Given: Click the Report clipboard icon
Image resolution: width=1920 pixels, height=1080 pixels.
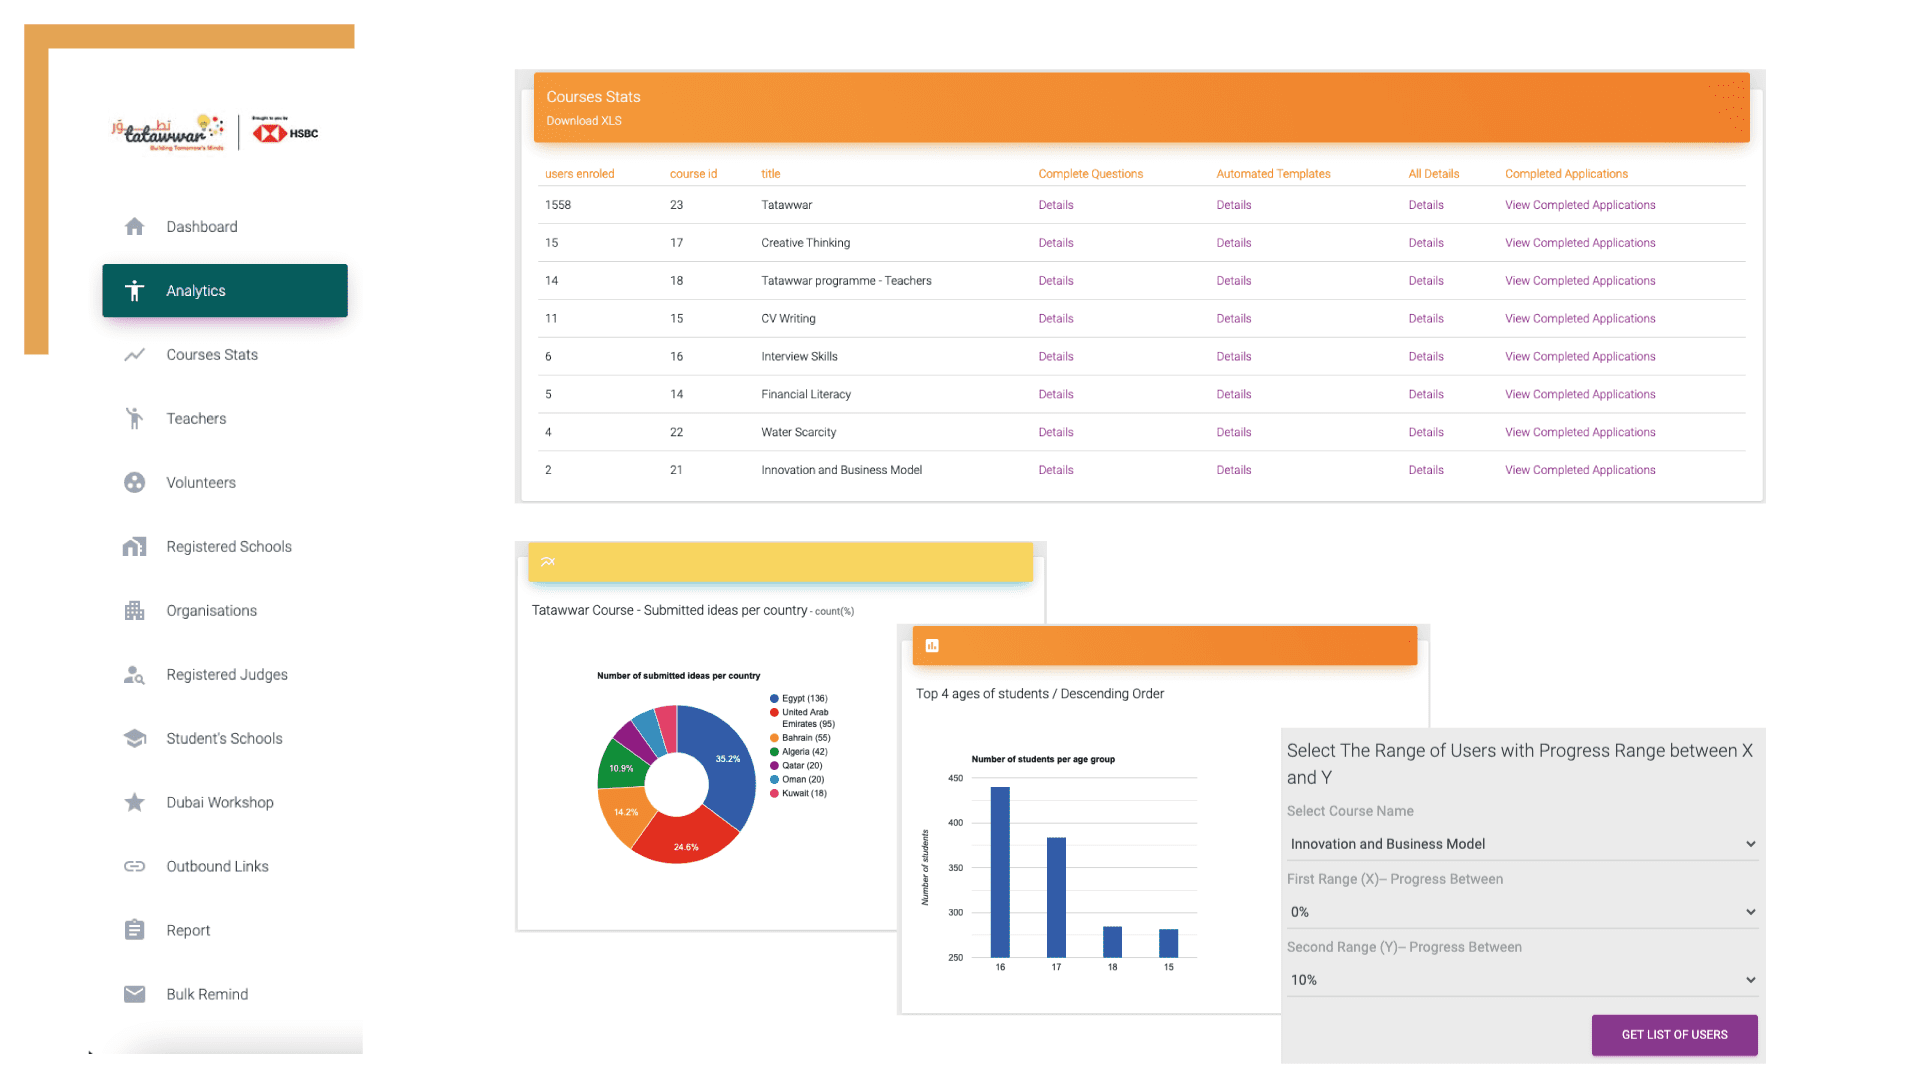Looking at the screenshot, I should coord(134,931).
